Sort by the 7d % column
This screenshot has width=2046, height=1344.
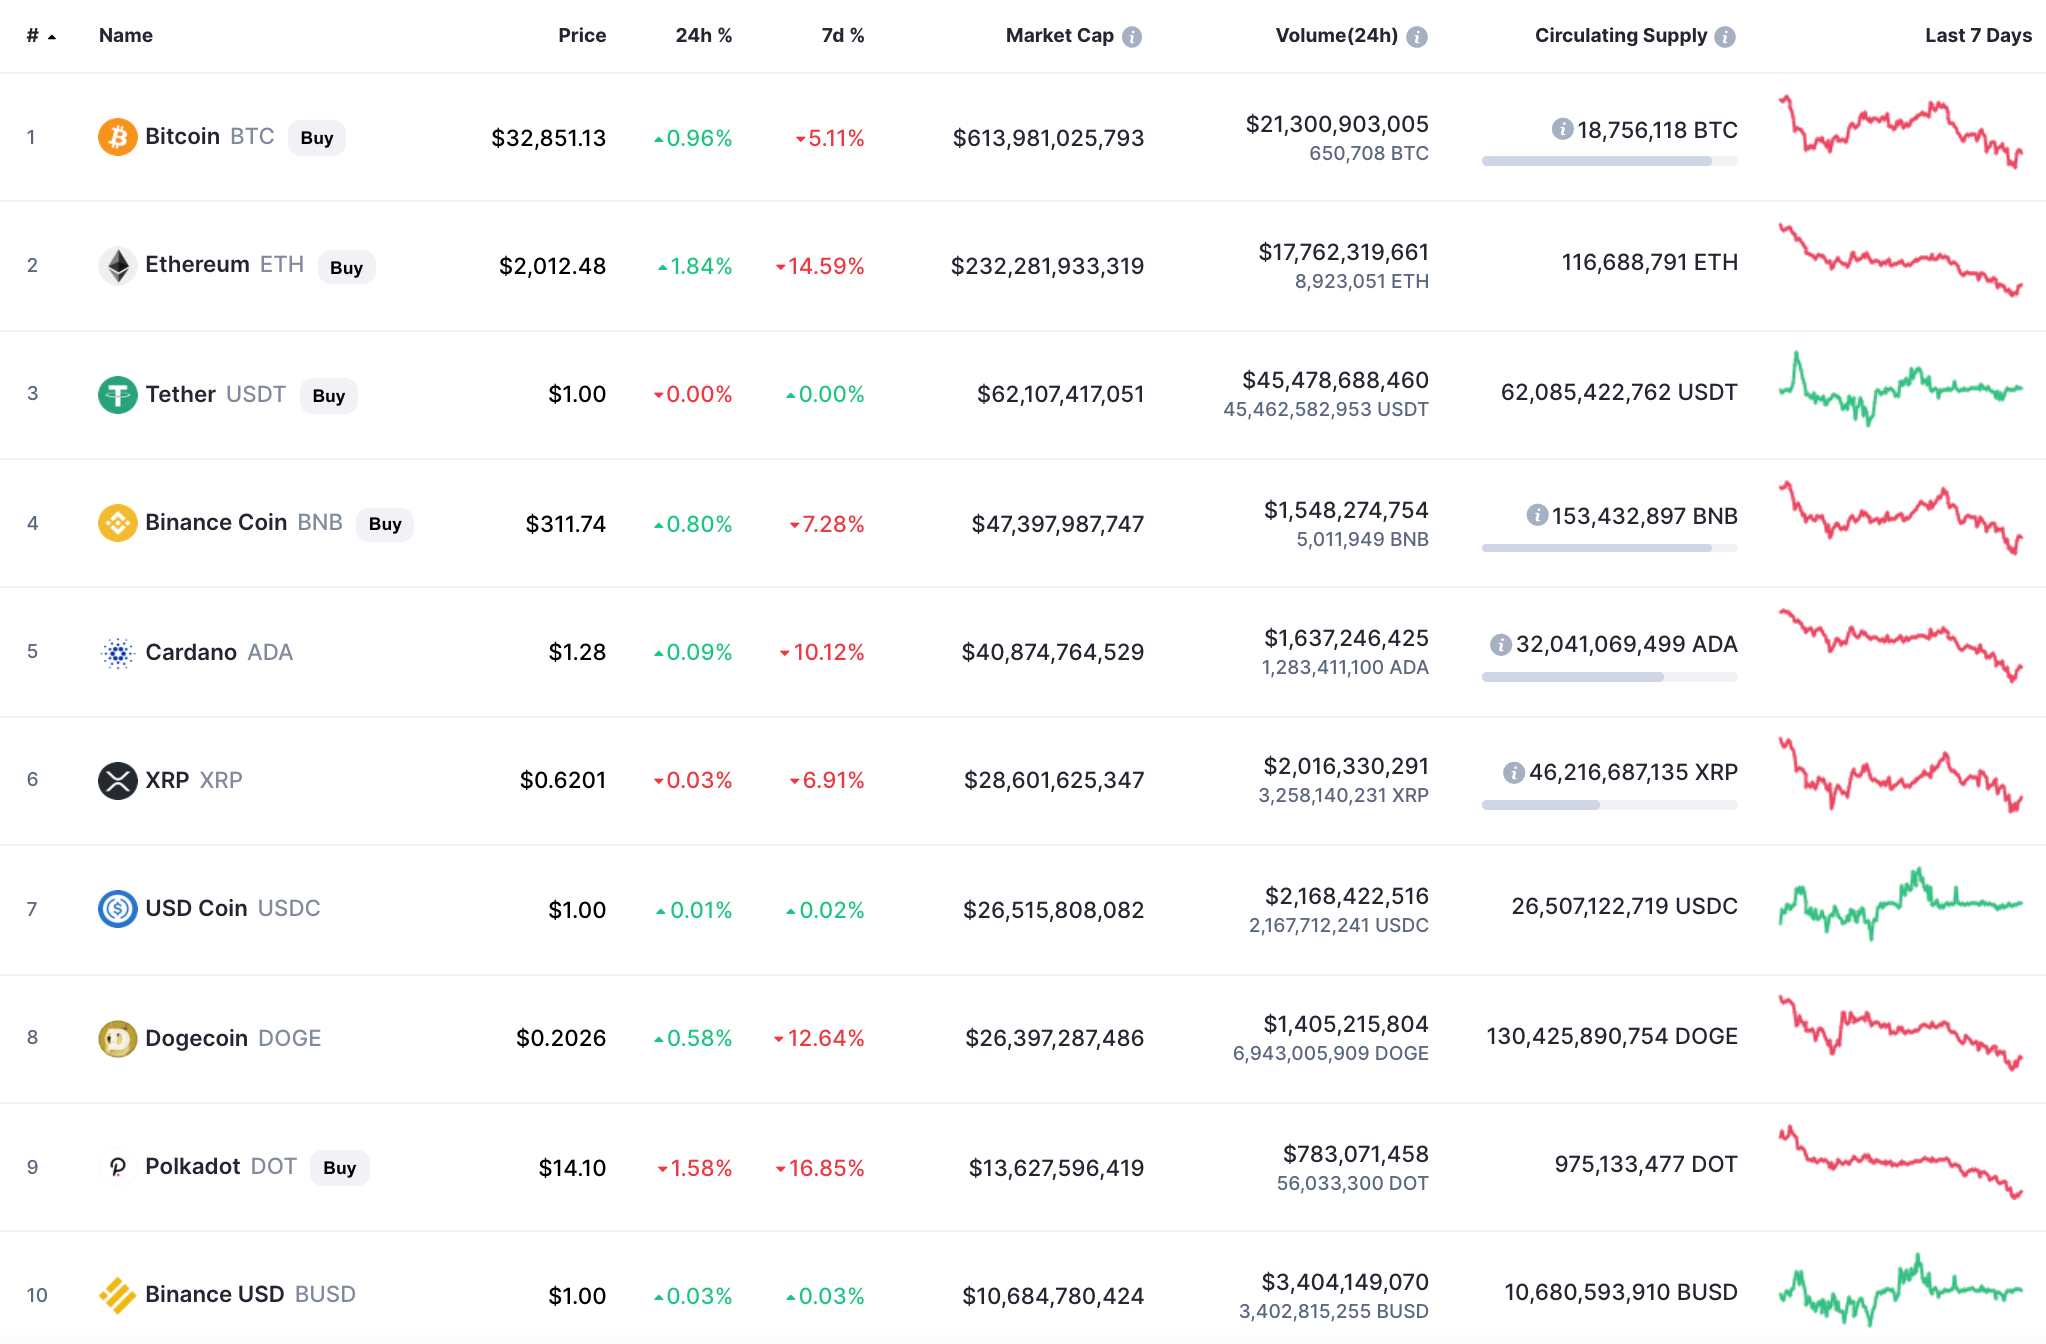[x=843, y=35]
